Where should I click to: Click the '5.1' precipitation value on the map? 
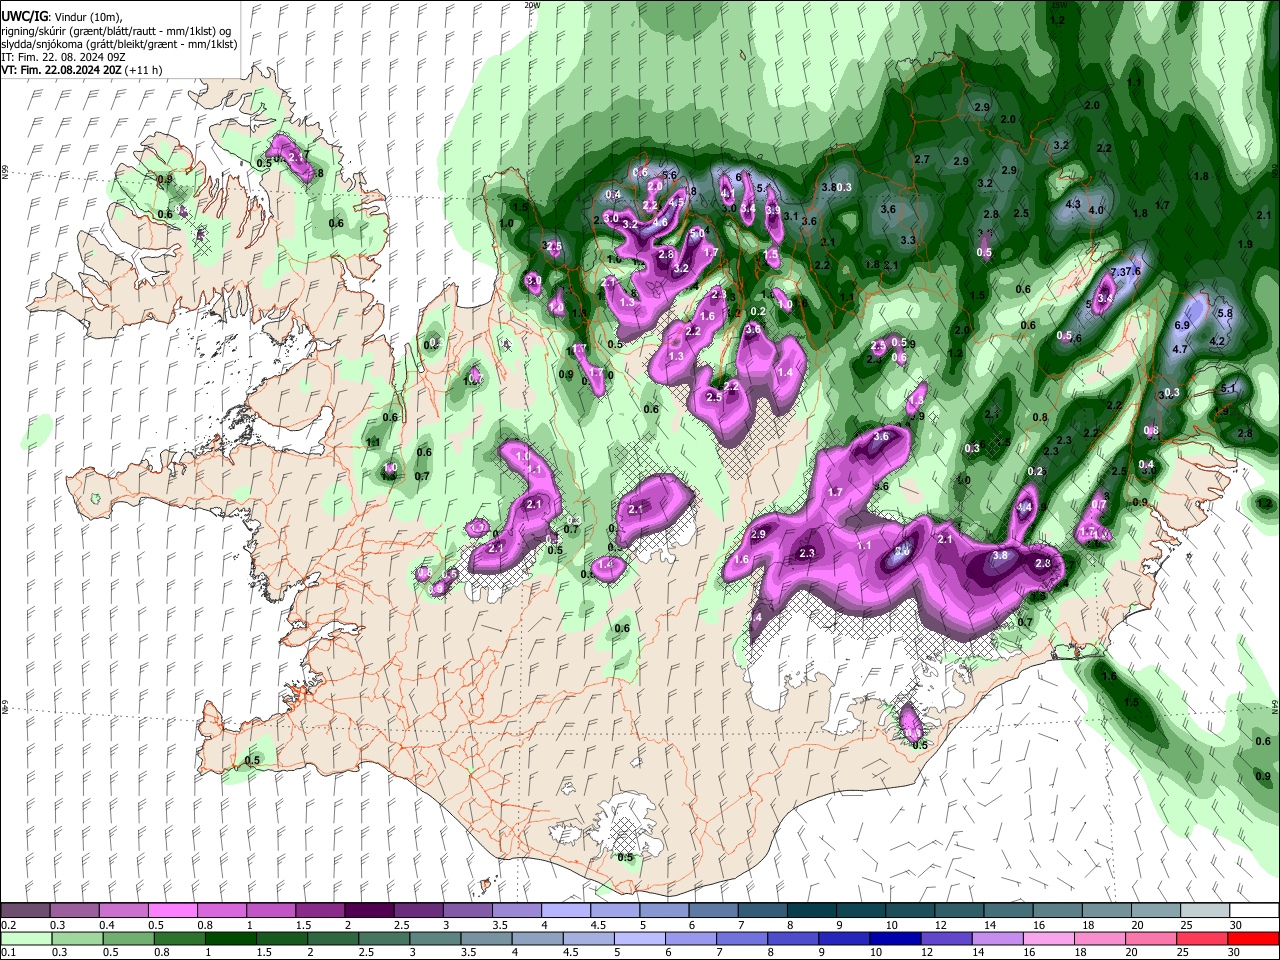tap(1229, 388)
